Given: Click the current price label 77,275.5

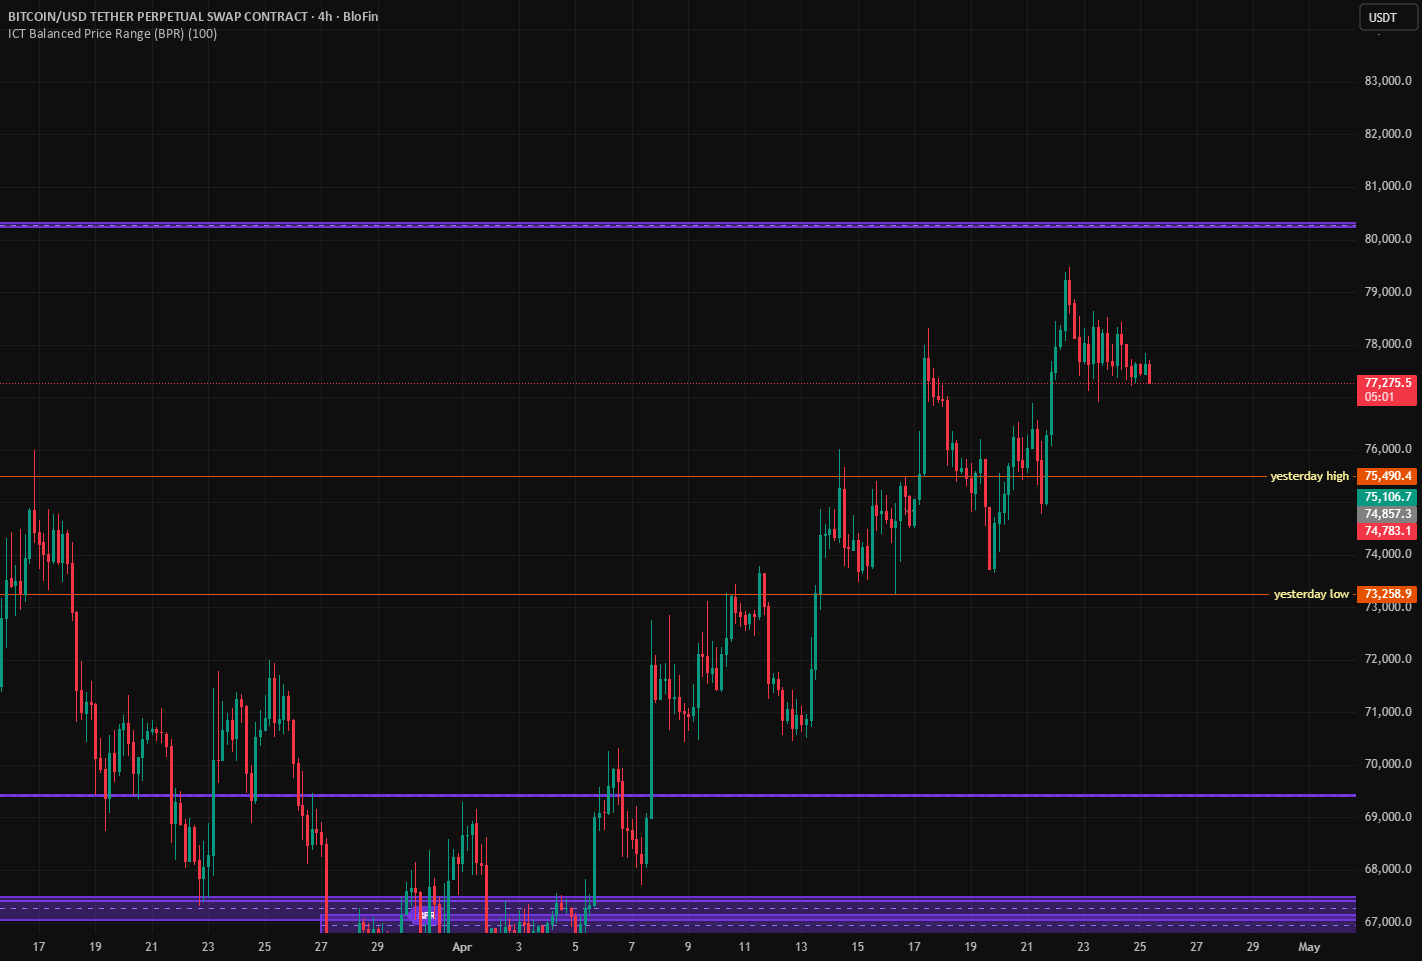Looking at the screenshot, I should pyautogui.click(x=1388, y=389).
